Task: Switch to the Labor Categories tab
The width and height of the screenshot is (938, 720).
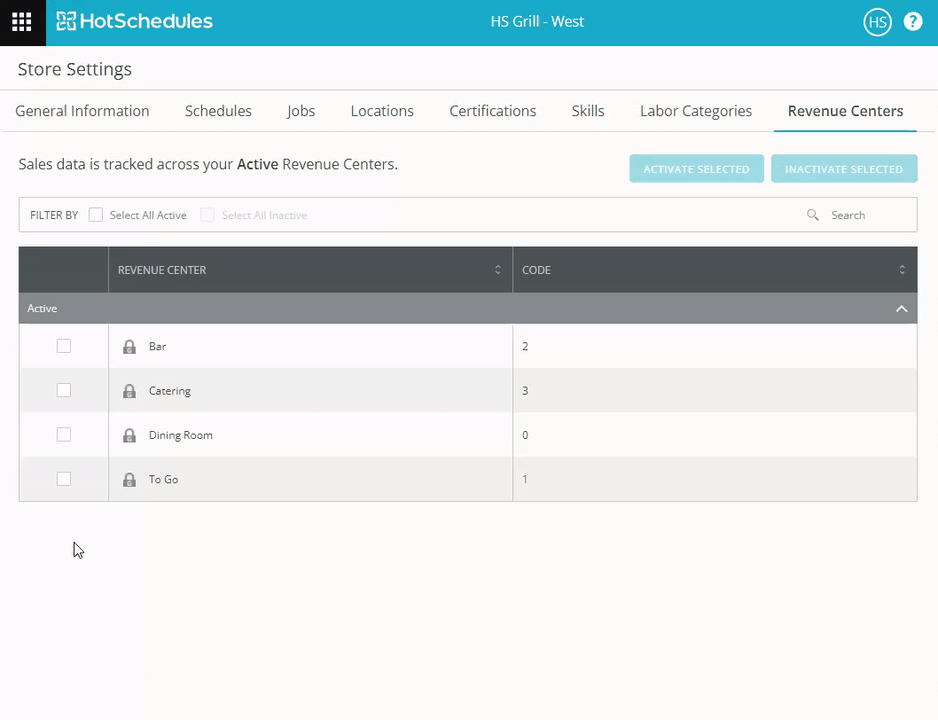Action: point(695,111)
